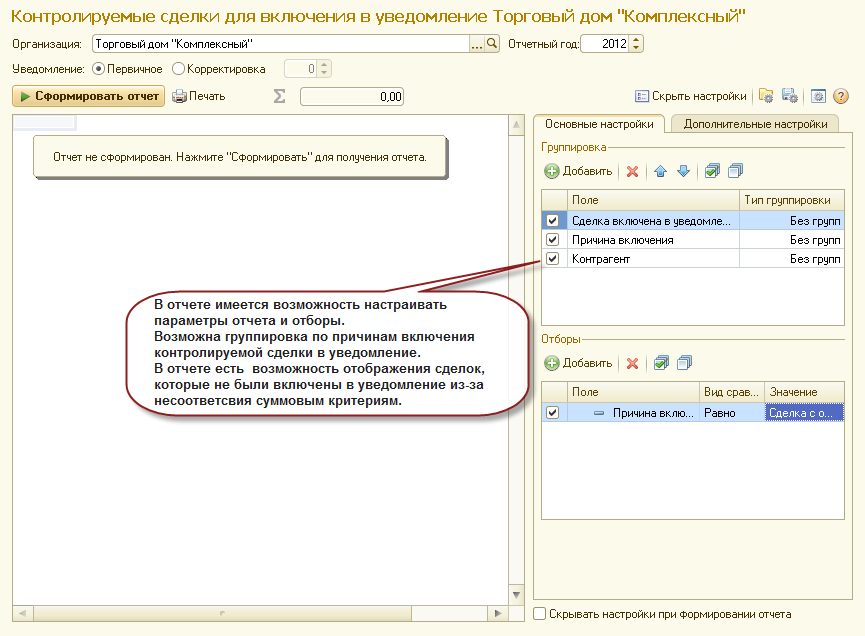Decrease the Отчетный год value
The image size is (865, 636).
pyautogui.click(x=636, y=48)
